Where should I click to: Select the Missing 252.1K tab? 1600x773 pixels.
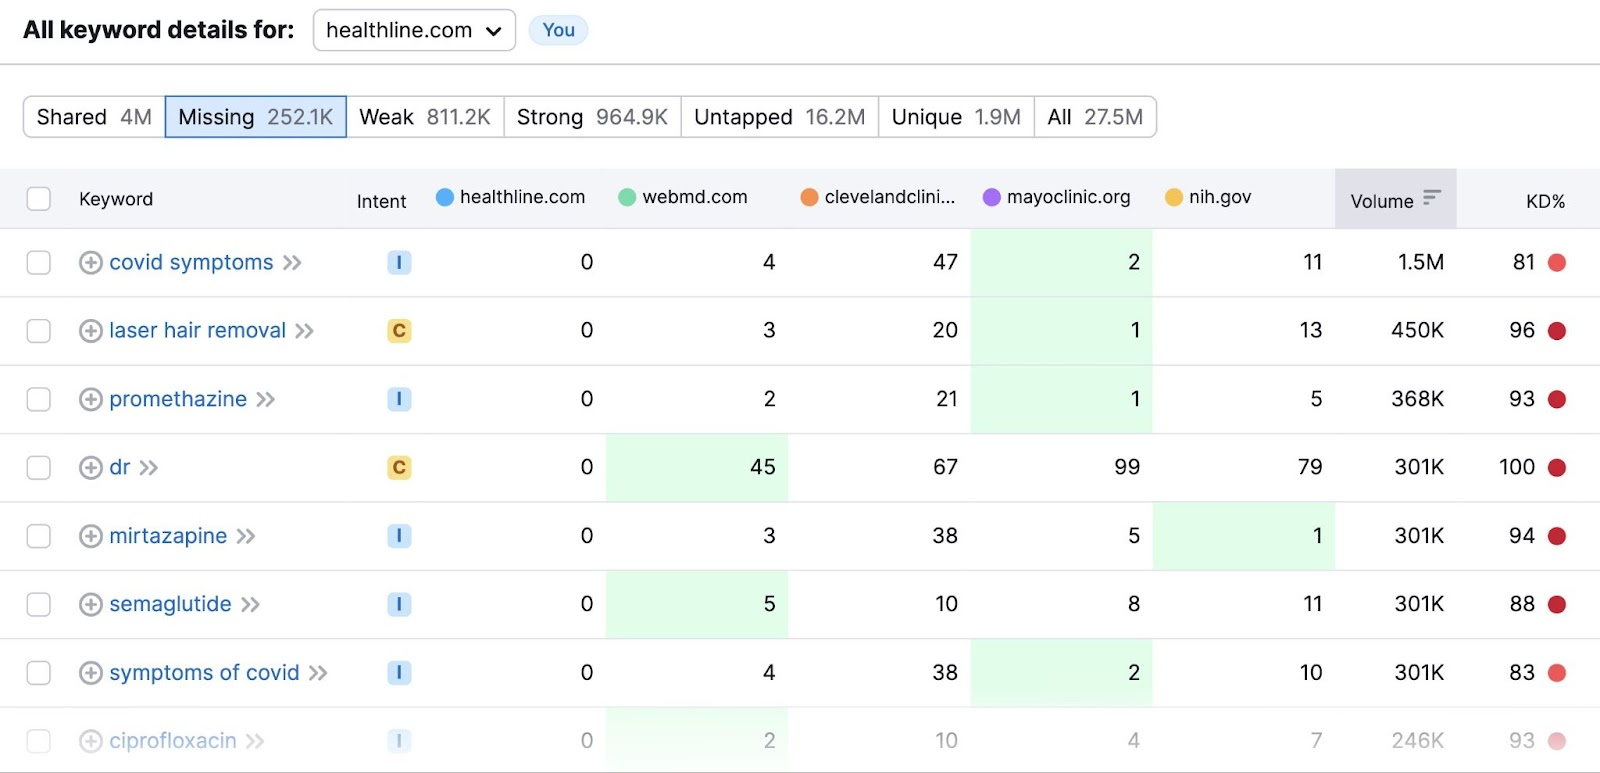coord(256,117)
